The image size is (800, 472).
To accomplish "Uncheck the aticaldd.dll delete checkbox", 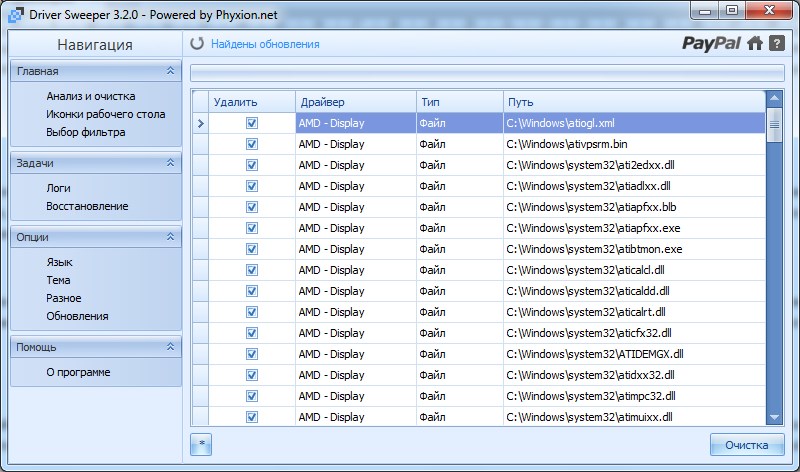I will pos(252,291).
